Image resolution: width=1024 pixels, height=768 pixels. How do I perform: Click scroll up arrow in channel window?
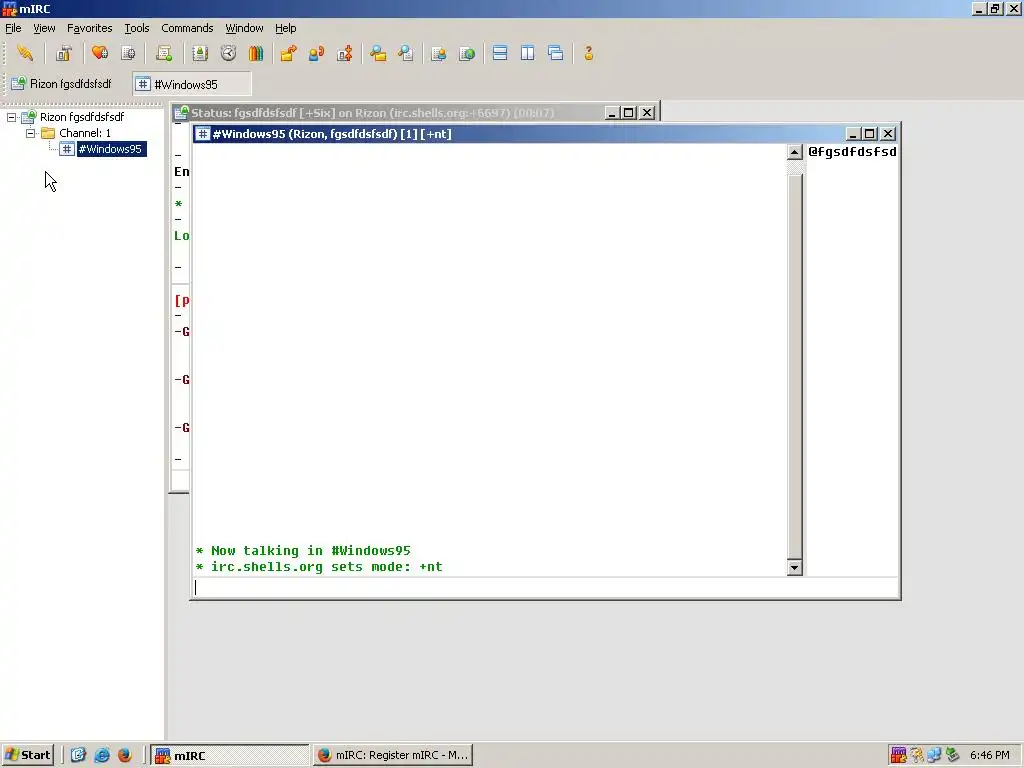point(794,152)
